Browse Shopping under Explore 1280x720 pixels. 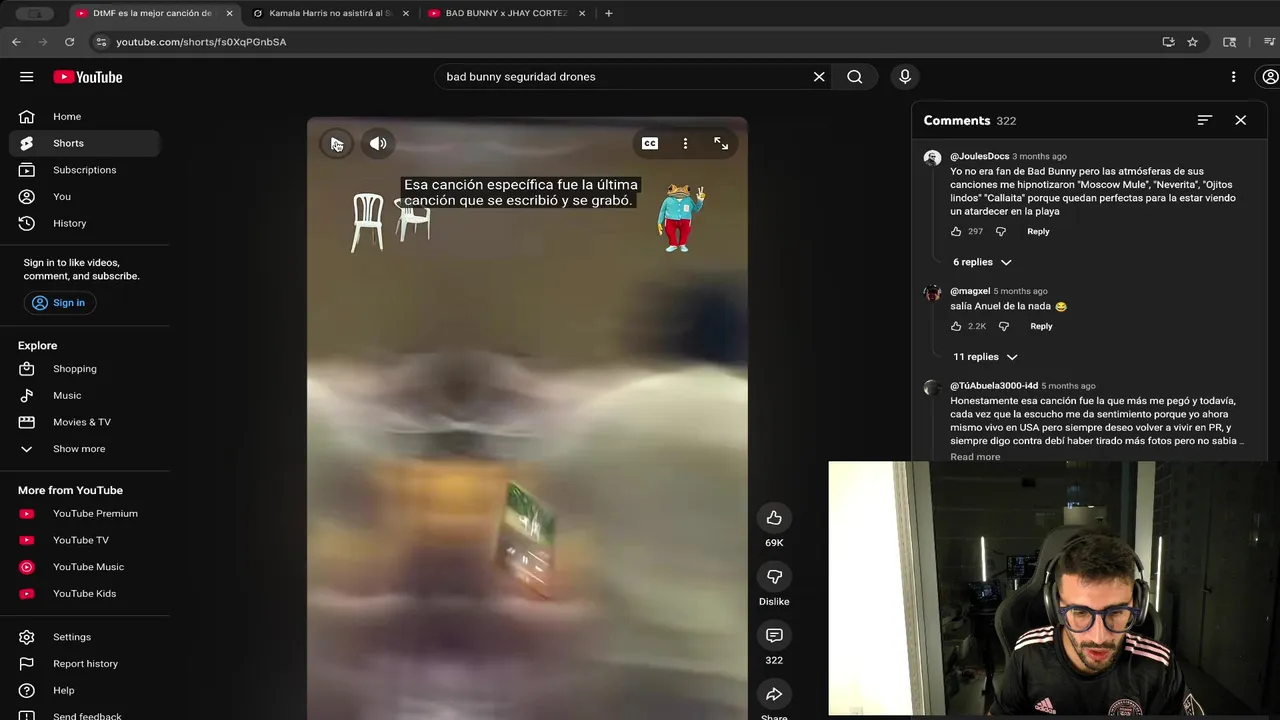click(x=85, y=369)
